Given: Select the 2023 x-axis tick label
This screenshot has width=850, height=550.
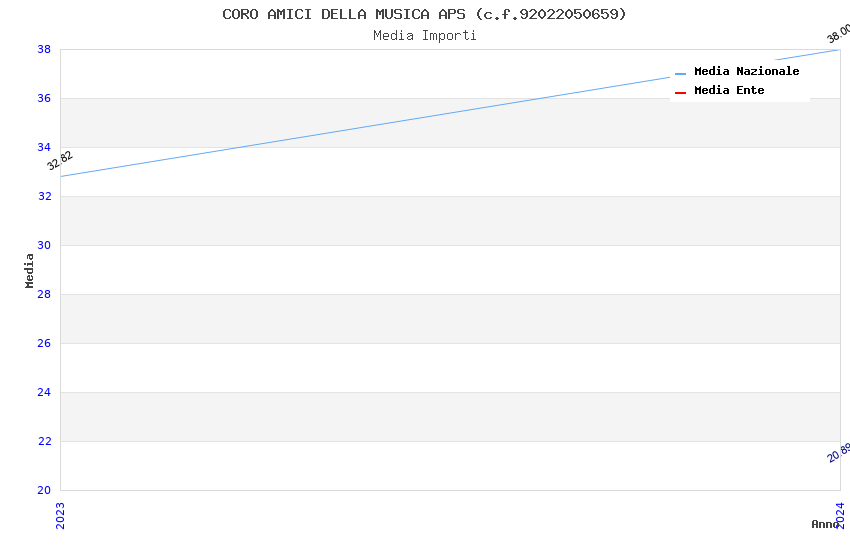Looking at the screenshot, I should click(60, 515).
